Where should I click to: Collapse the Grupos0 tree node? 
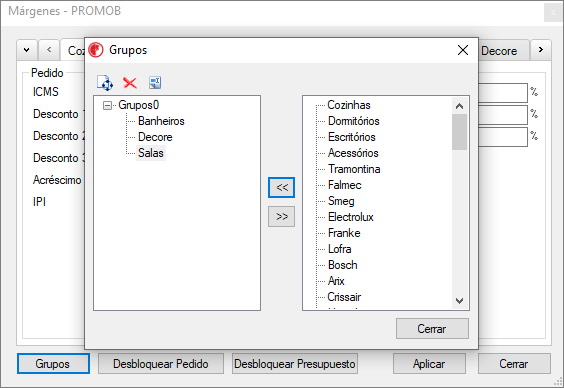pos(107,105)
